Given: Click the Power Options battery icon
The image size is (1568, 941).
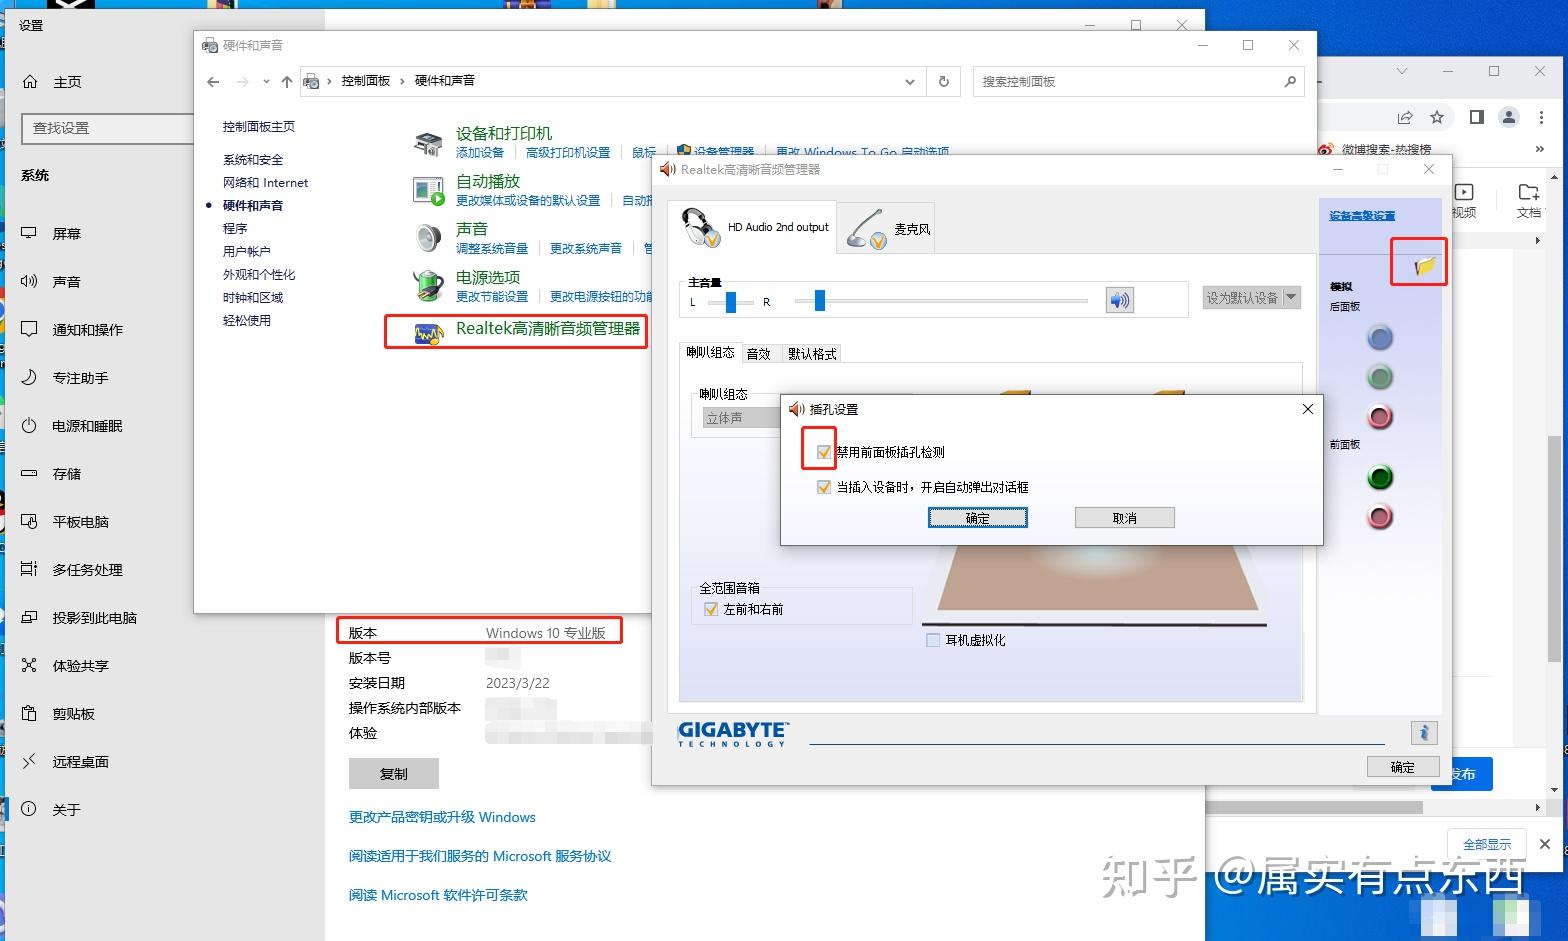Looking at the screenshot, I should tap(428, 286).
